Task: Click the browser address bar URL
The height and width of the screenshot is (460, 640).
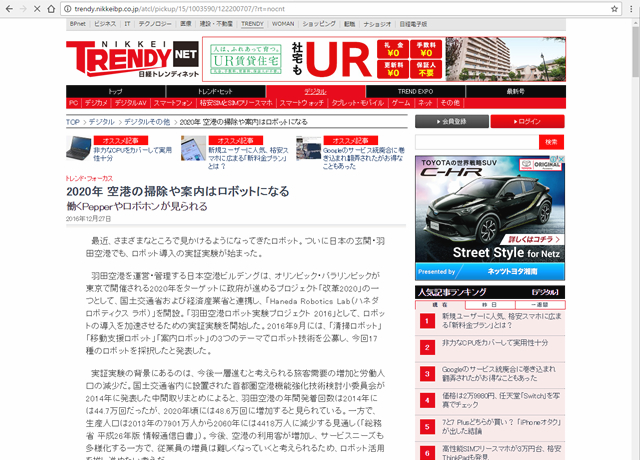Action: (200, 7)
